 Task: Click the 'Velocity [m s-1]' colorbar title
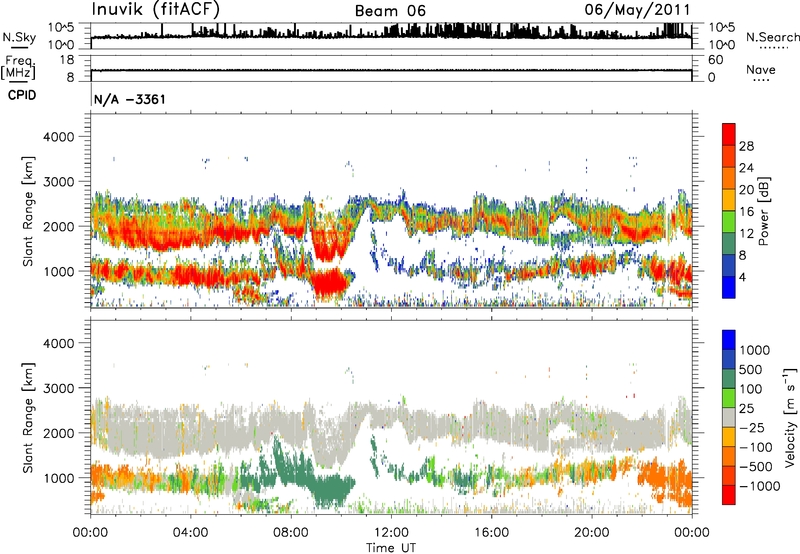[x=790, y=417]
